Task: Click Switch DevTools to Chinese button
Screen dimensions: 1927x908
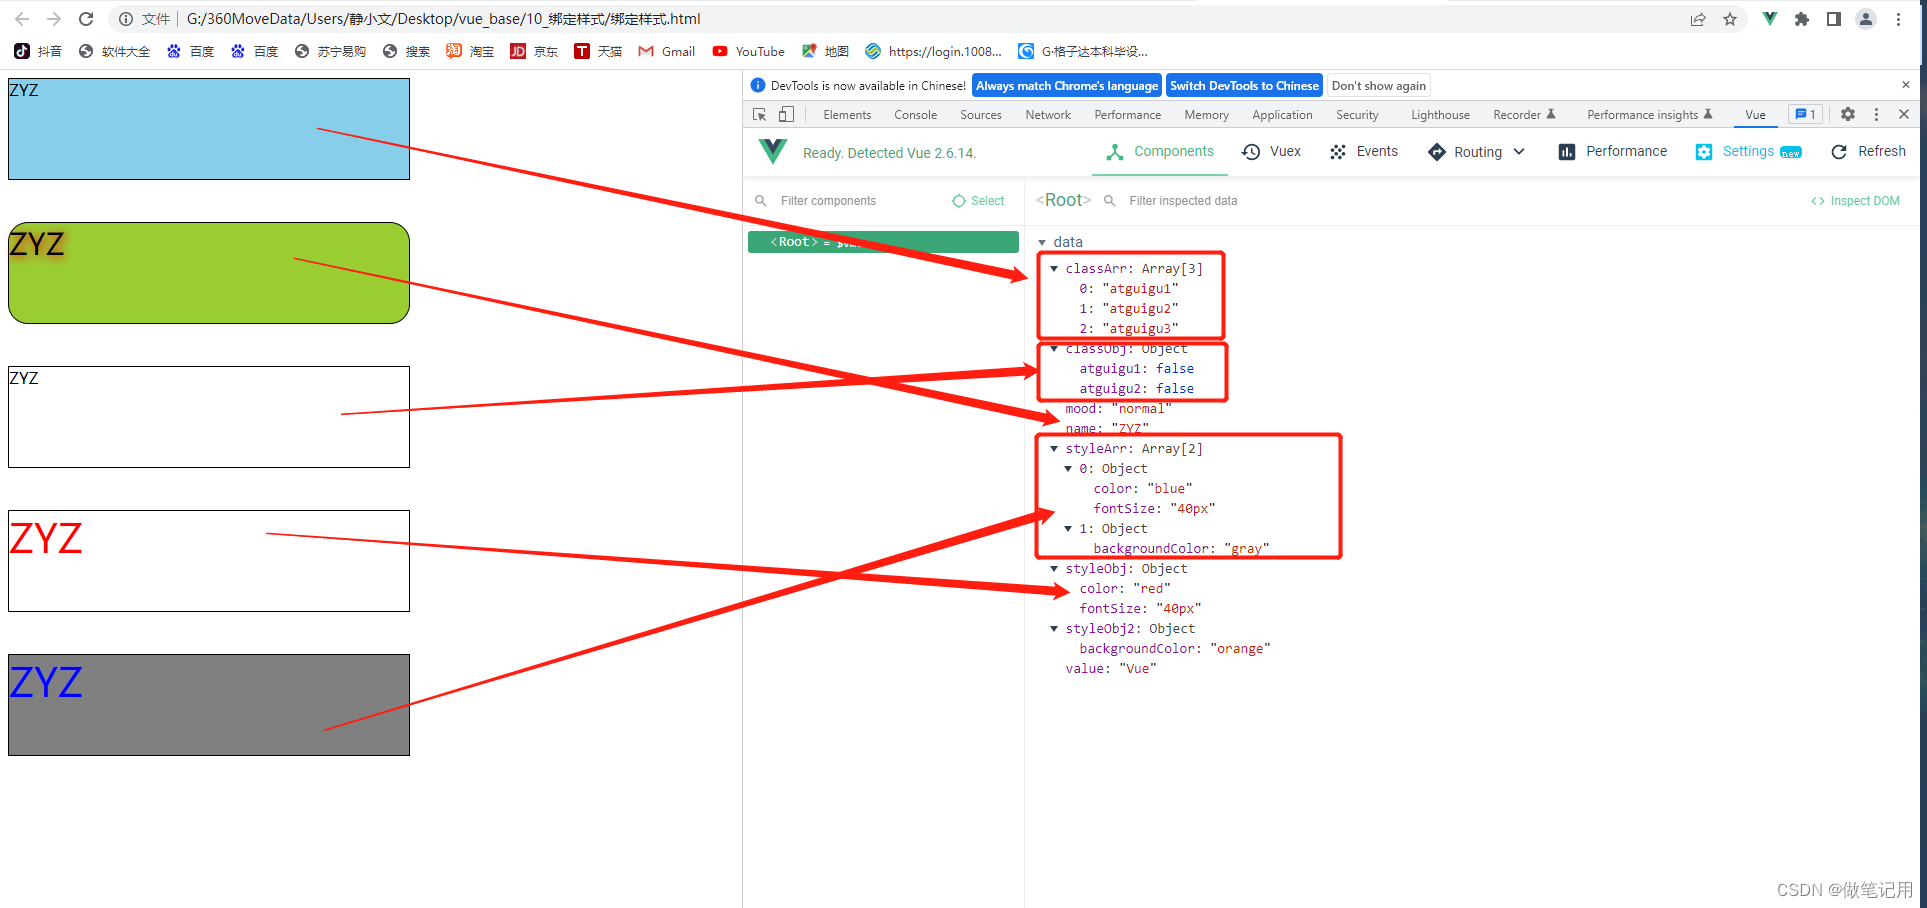Action: [x=1244, y=86]
